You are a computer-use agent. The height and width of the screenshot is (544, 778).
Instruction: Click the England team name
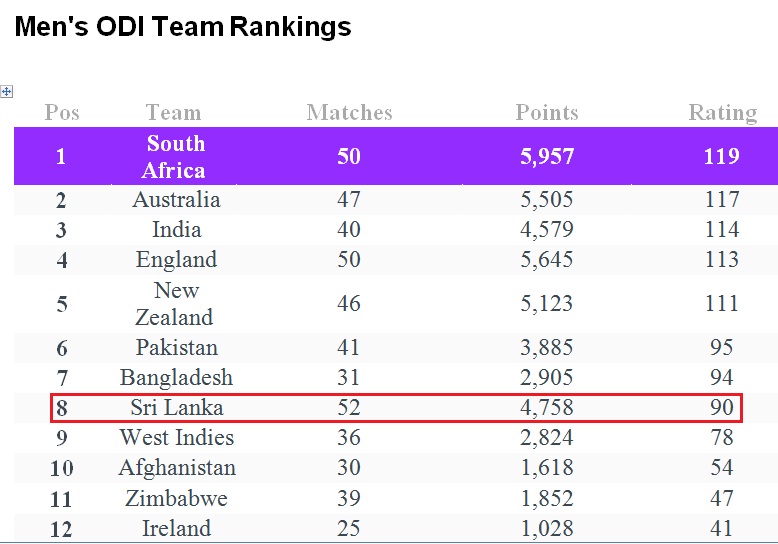(177, 260)
